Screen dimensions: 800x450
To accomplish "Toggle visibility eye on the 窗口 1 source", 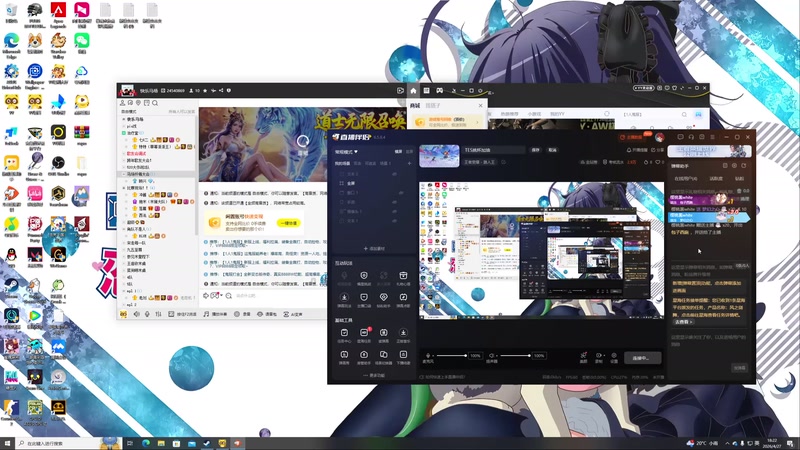I will coord(401,193).
